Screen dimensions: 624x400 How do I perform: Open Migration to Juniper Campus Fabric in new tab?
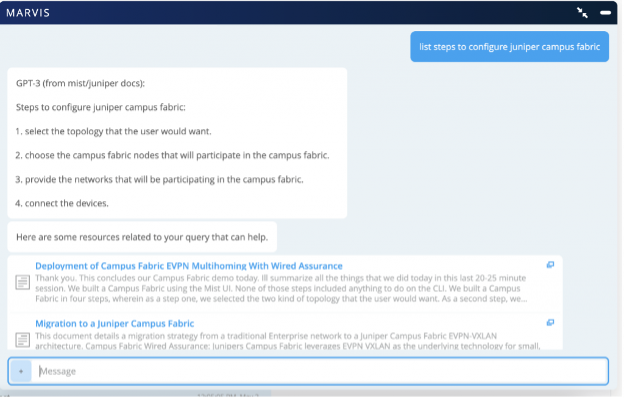(x=550, y=323)
